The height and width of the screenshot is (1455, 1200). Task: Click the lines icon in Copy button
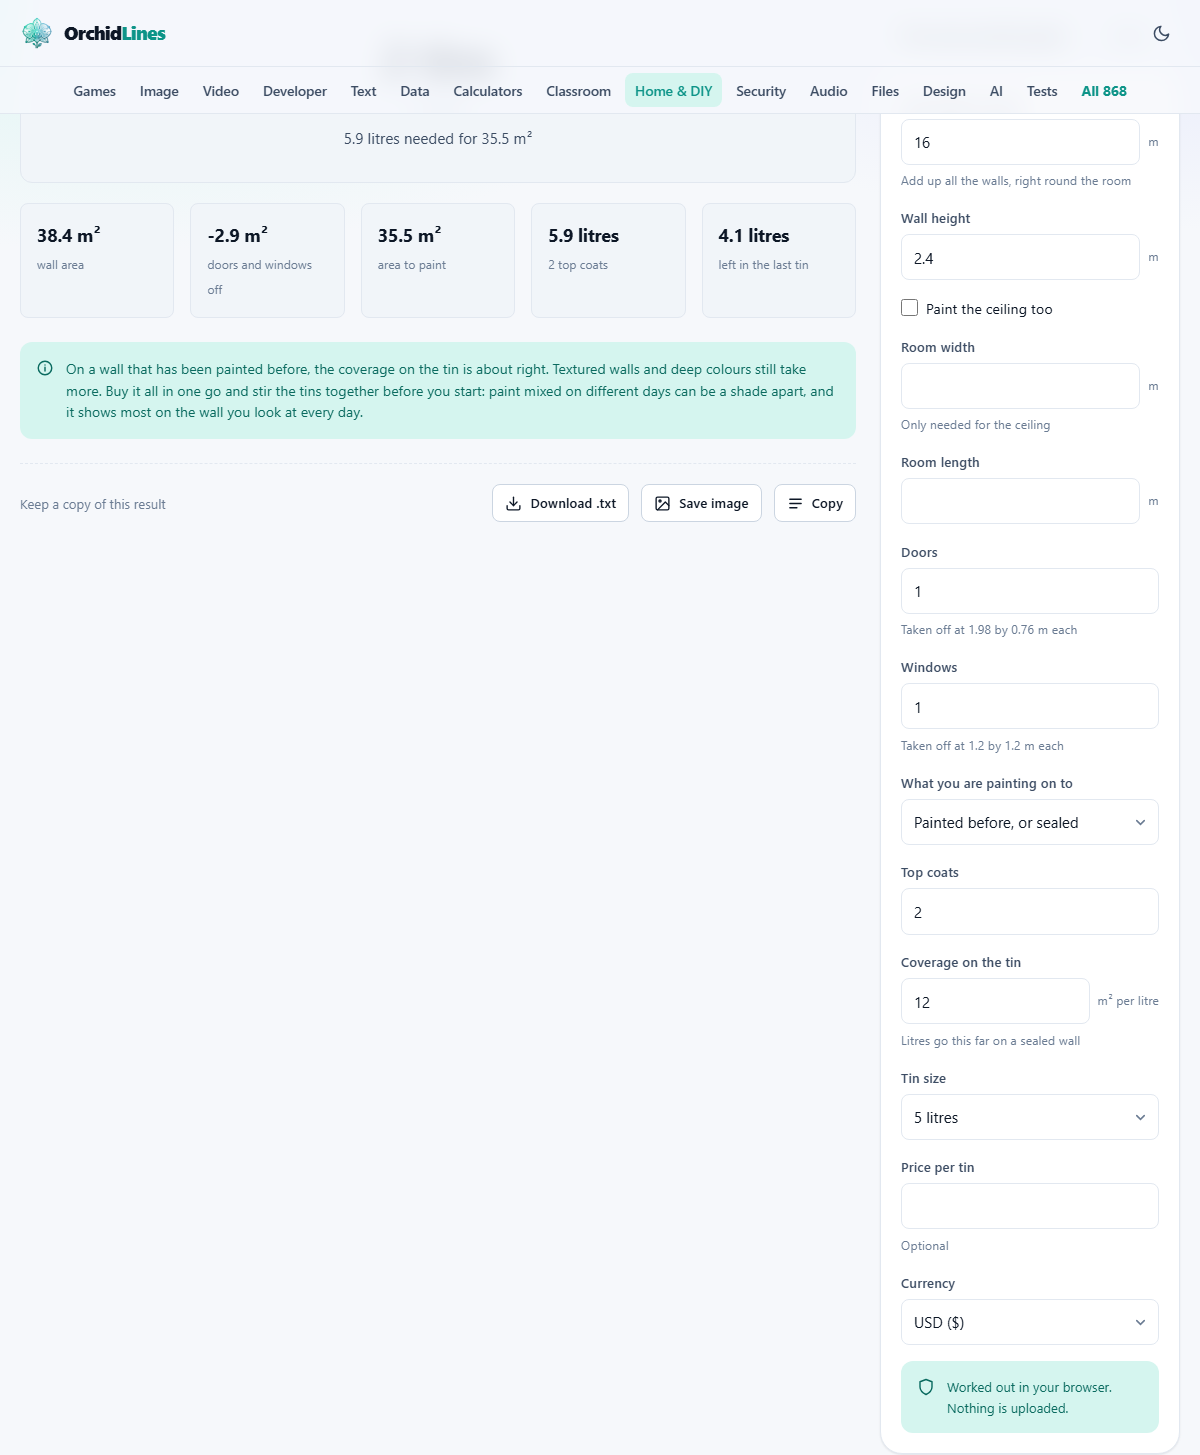point(795,503)
